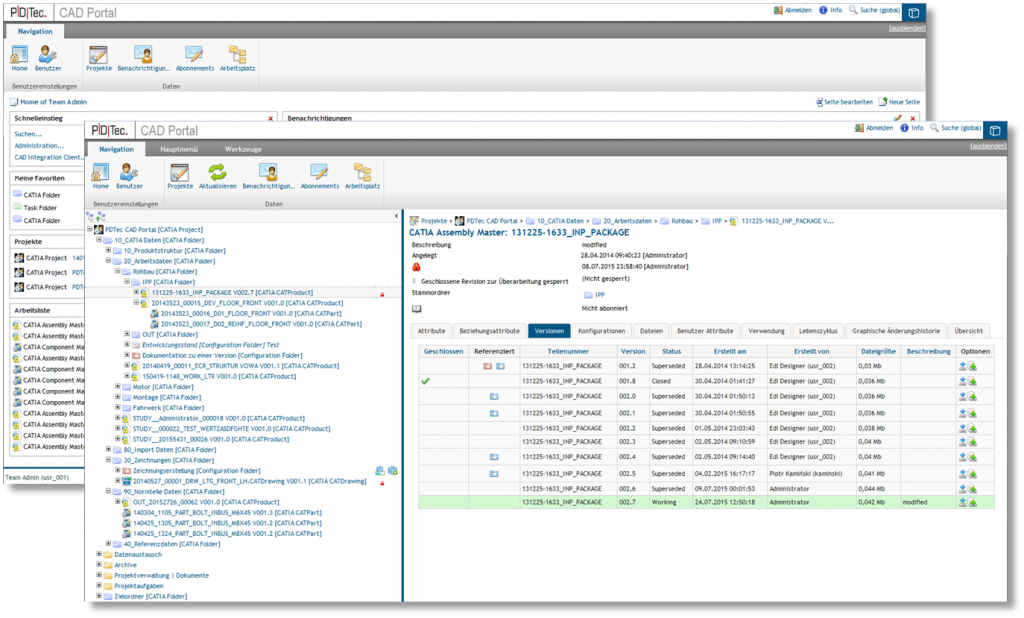Collapse the 30_Zeichnungen folder node

coord(108,460)
